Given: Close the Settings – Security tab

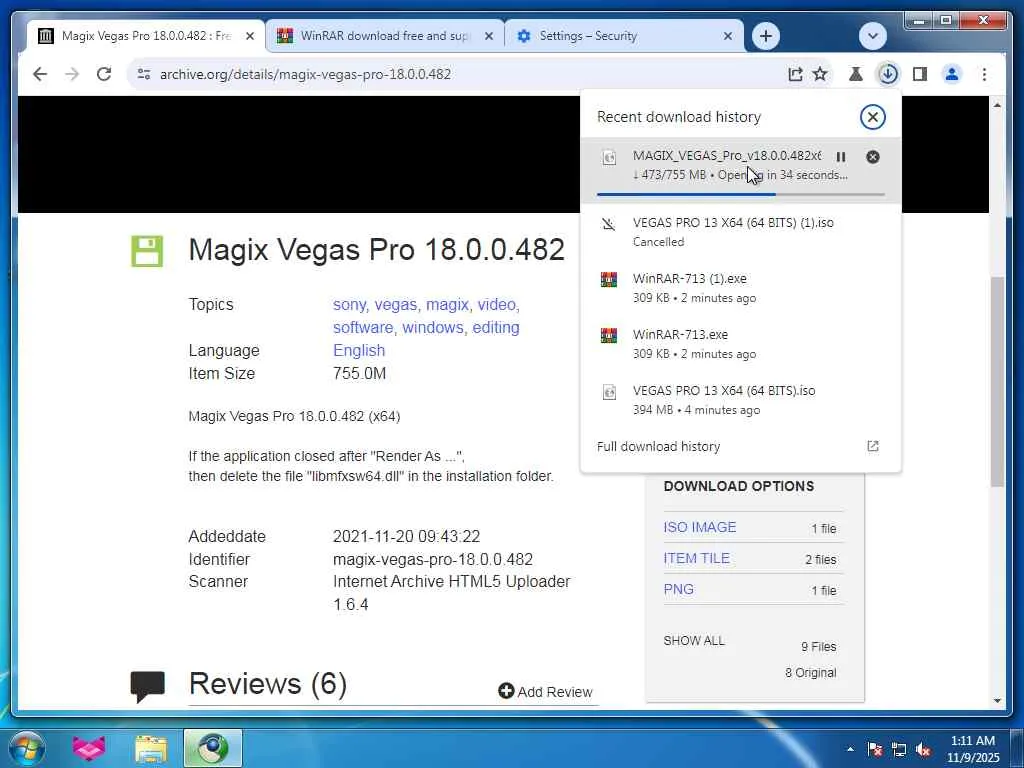Looking at the screenshot, I should point(728,36).
